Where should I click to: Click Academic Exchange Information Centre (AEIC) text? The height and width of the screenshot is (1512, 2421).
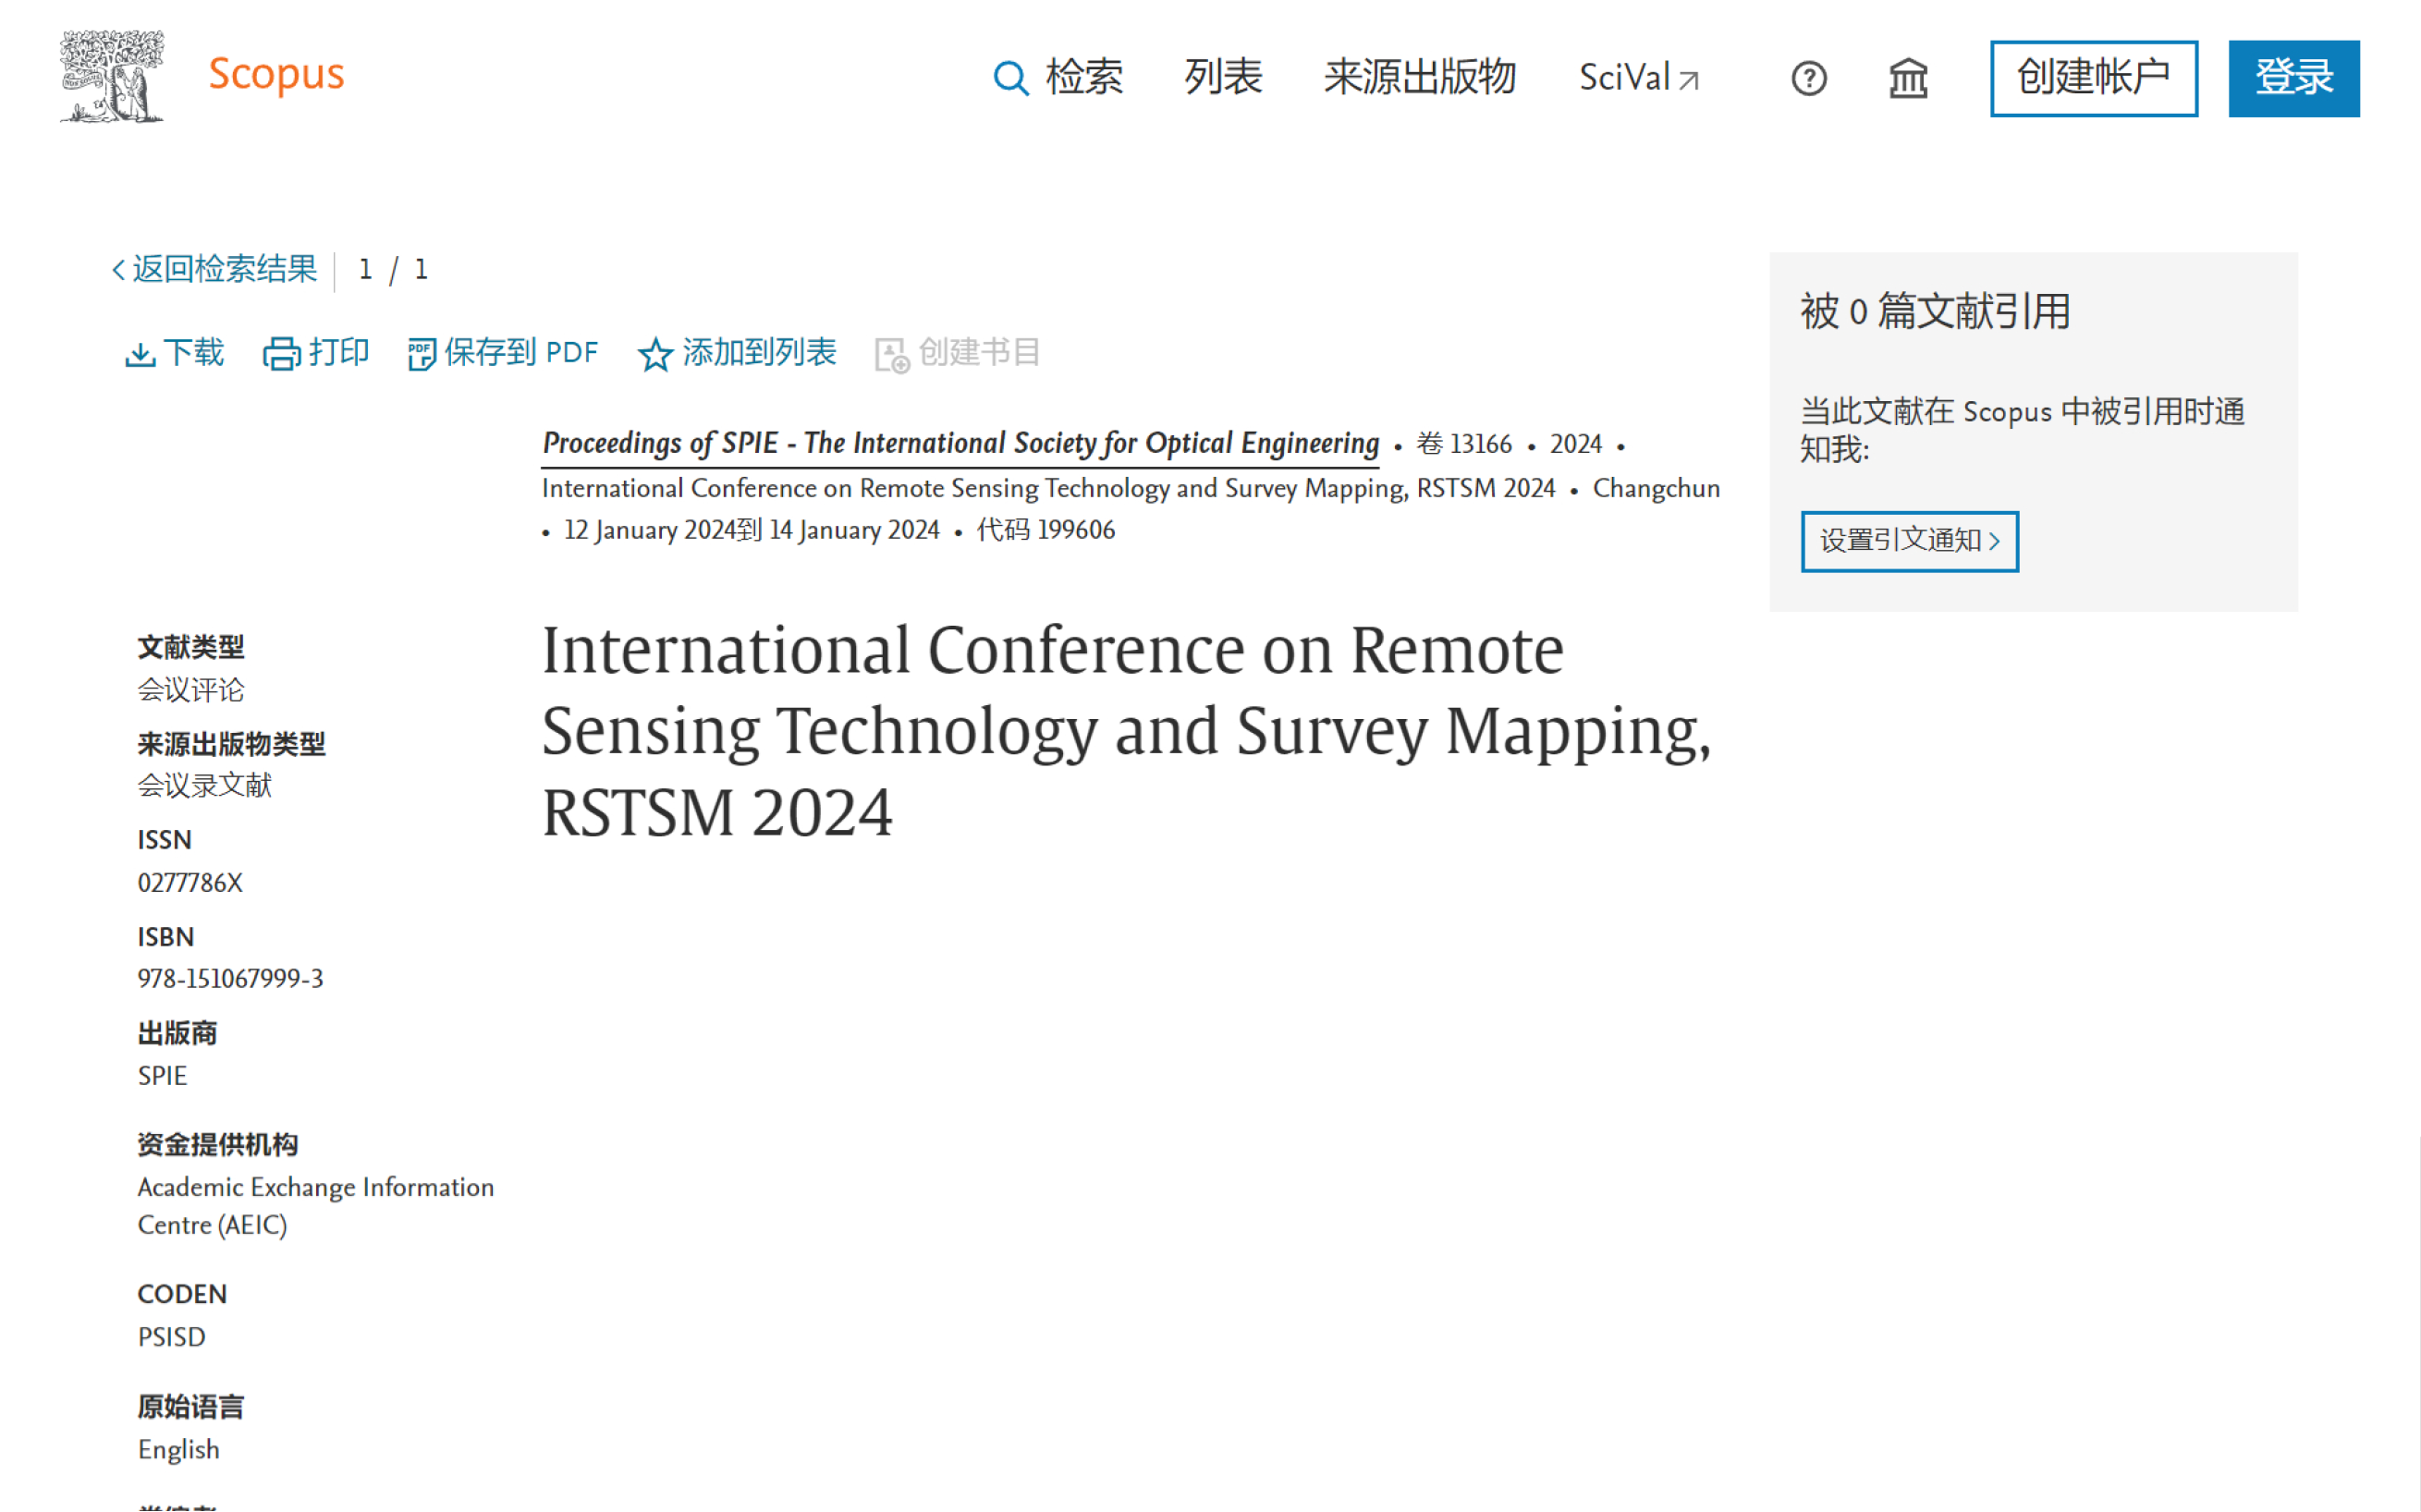pyautogui.click(x=315, y=1206)
